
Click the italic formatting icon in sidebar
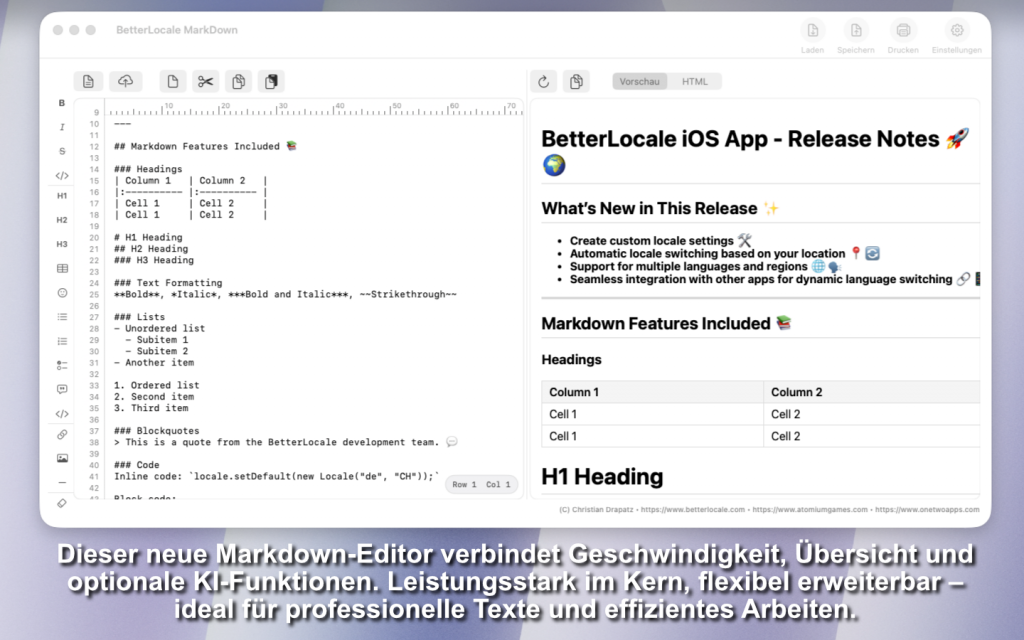click(x=62, y=127)
